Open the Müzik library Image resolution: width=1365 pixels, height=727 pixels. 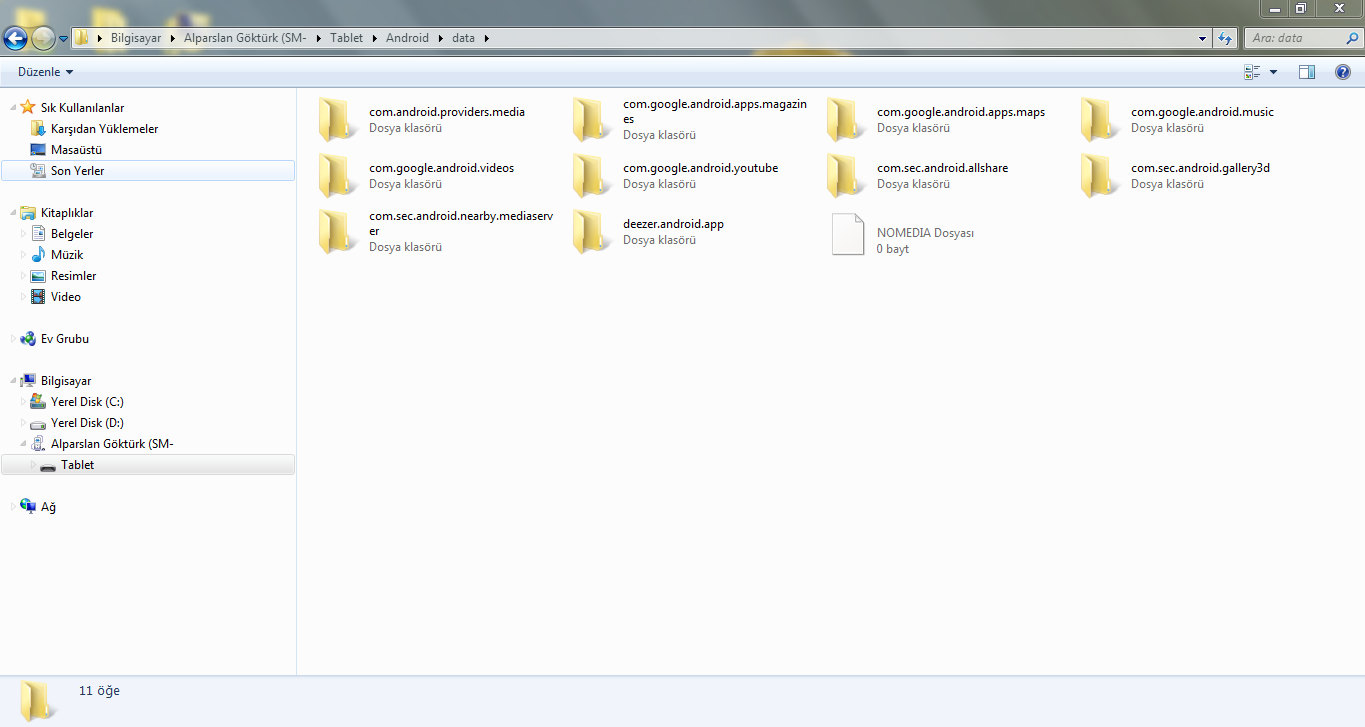tap(67, 254)
